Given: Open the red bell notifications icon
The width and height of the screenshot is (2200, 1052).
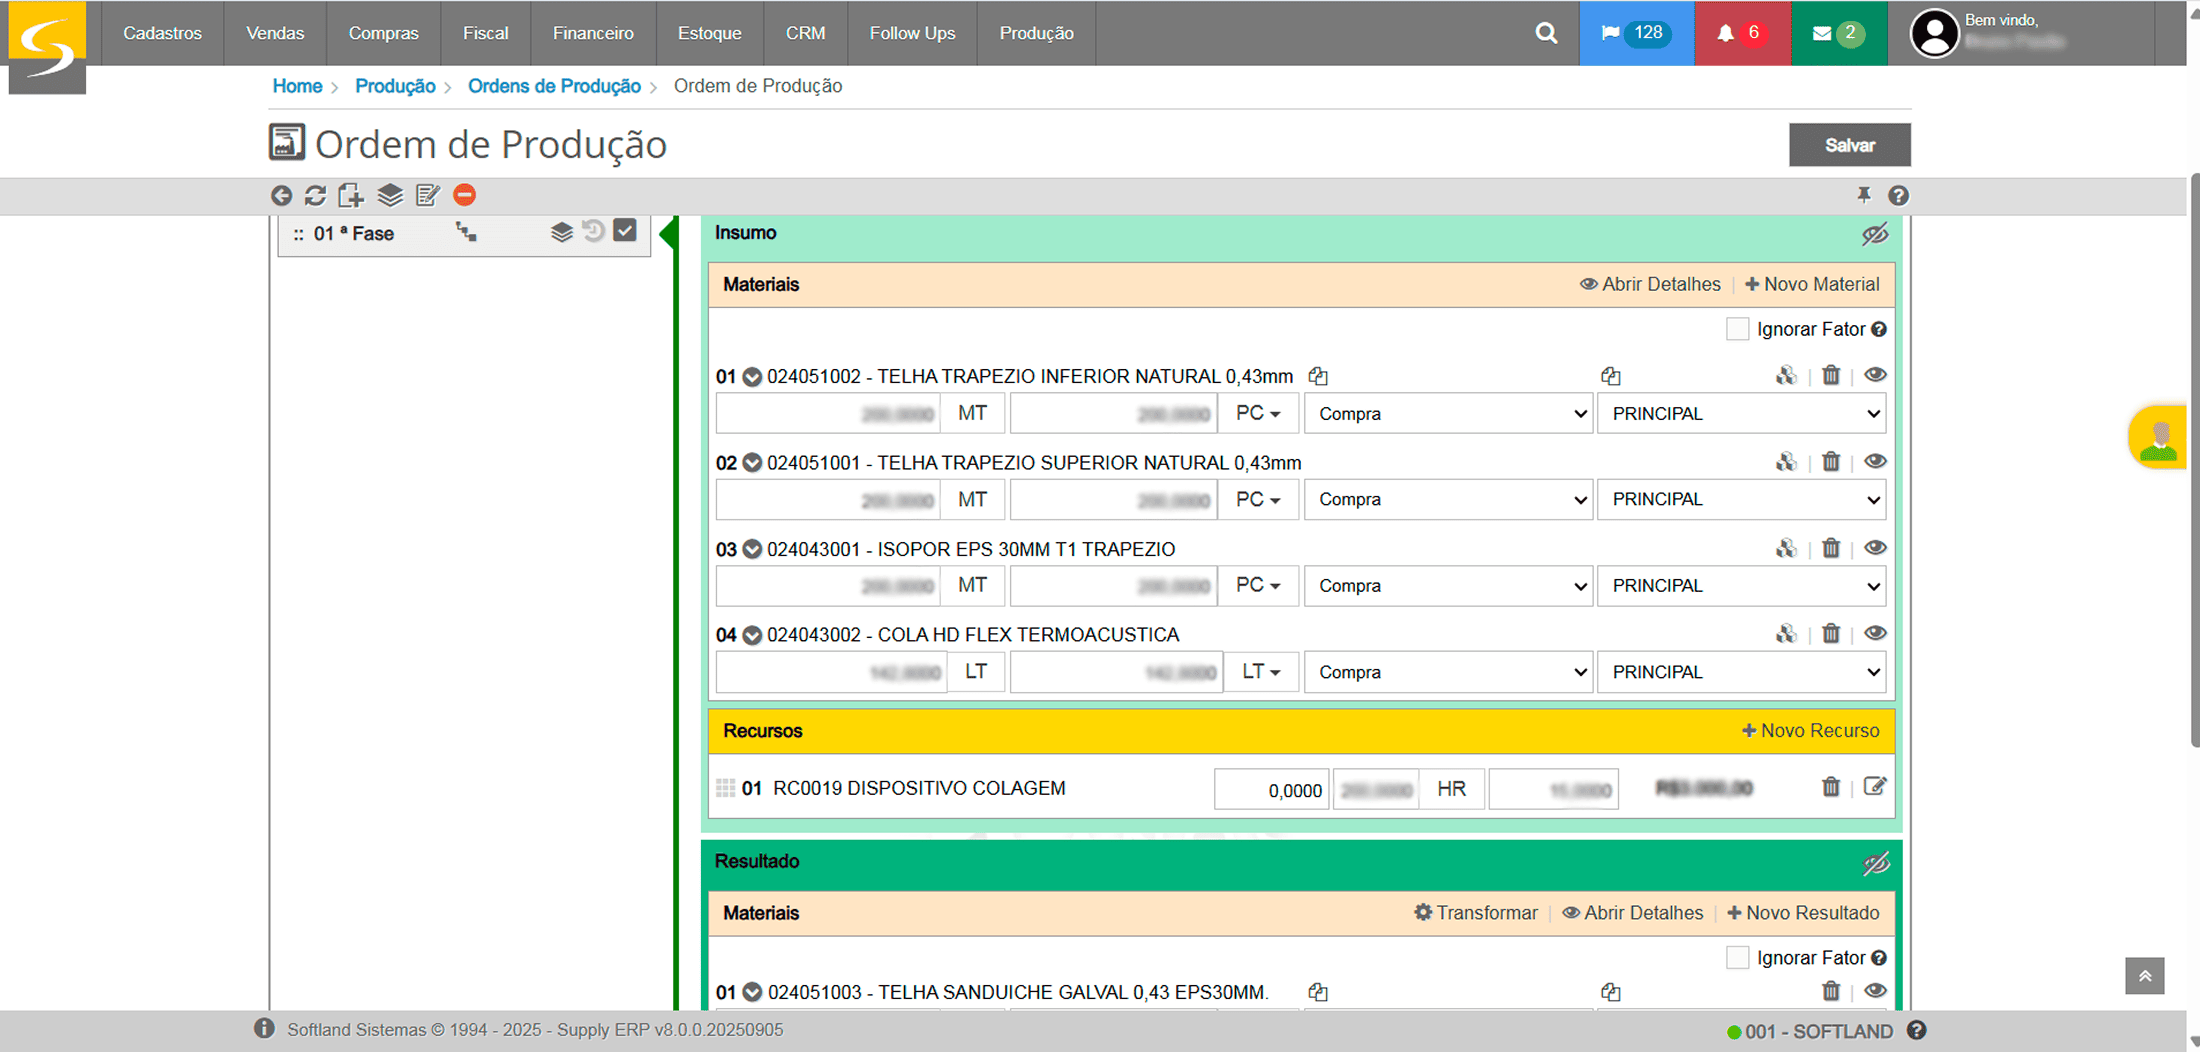Looking at the screenshot, I should point(1740,33).
